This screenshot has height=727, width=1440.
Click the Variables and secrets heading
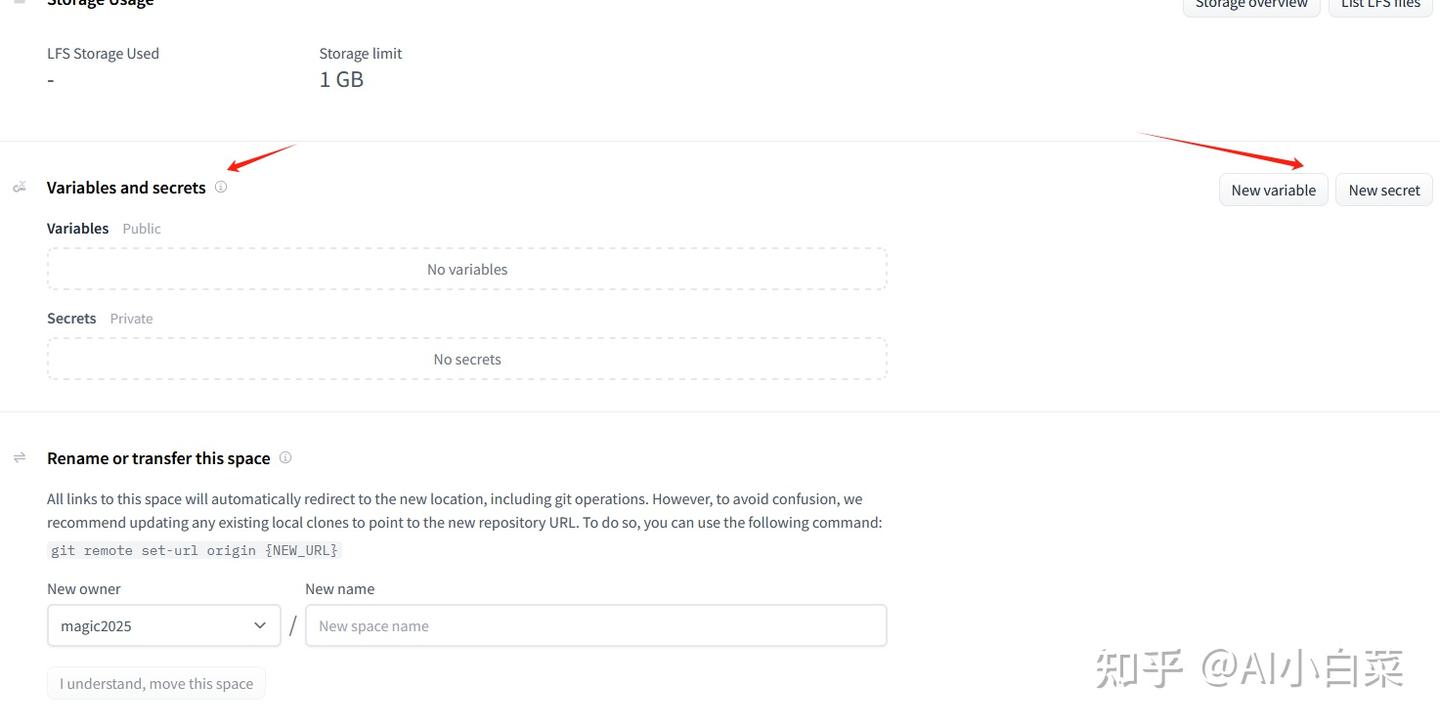pos(126,187)
